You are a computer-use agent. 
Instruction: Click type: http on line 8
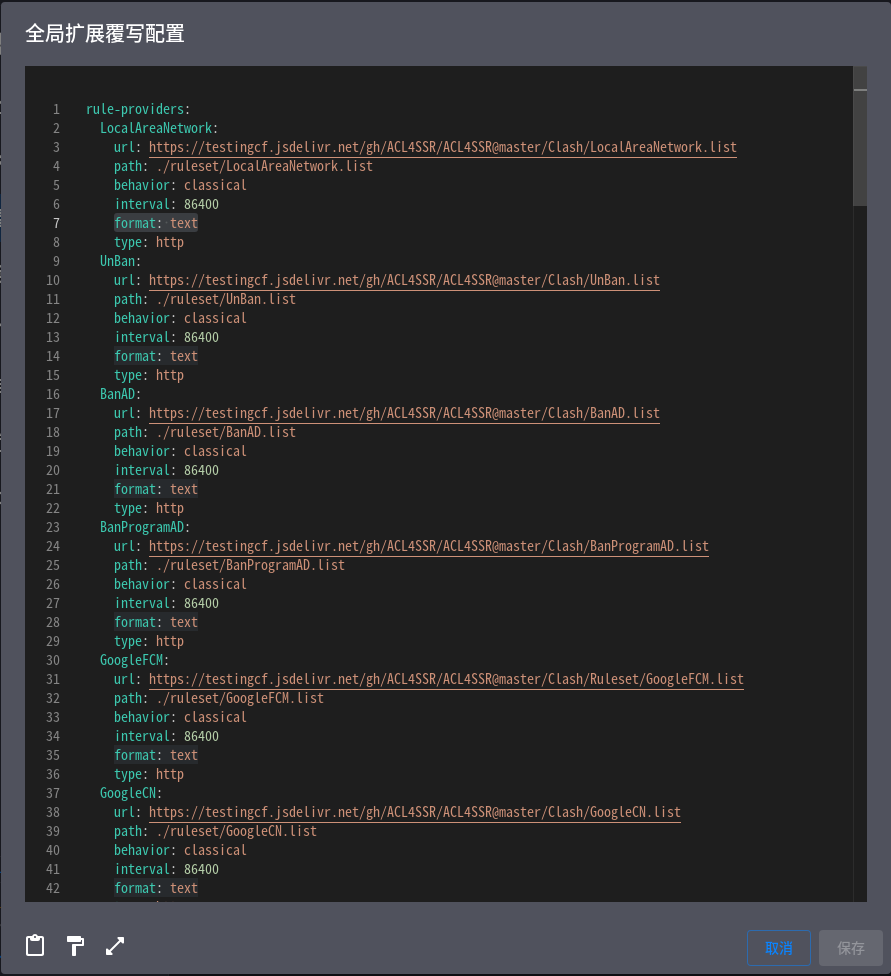149,242
